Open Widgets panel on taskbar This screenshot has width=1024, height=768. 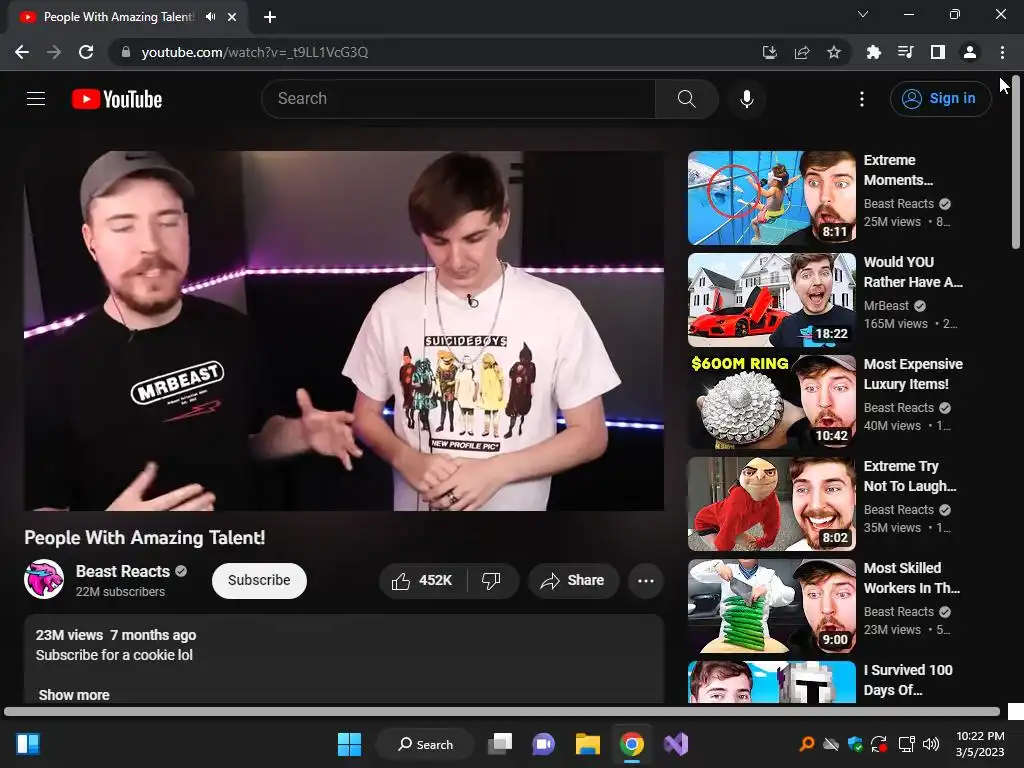point(28,744)
